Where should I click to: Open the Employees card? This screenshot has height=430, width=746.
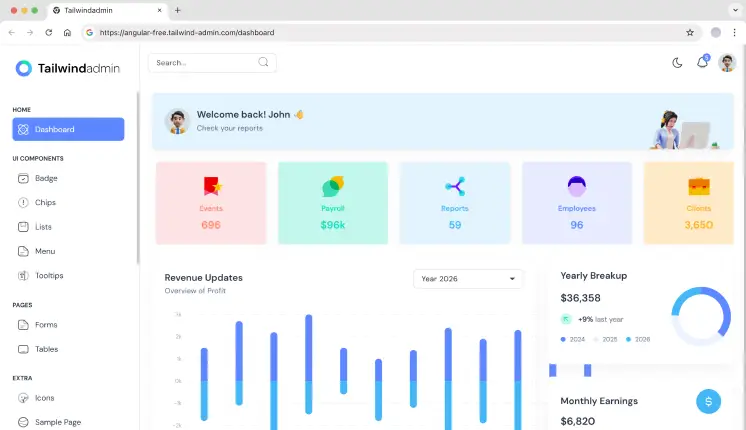tap(577, 203)
